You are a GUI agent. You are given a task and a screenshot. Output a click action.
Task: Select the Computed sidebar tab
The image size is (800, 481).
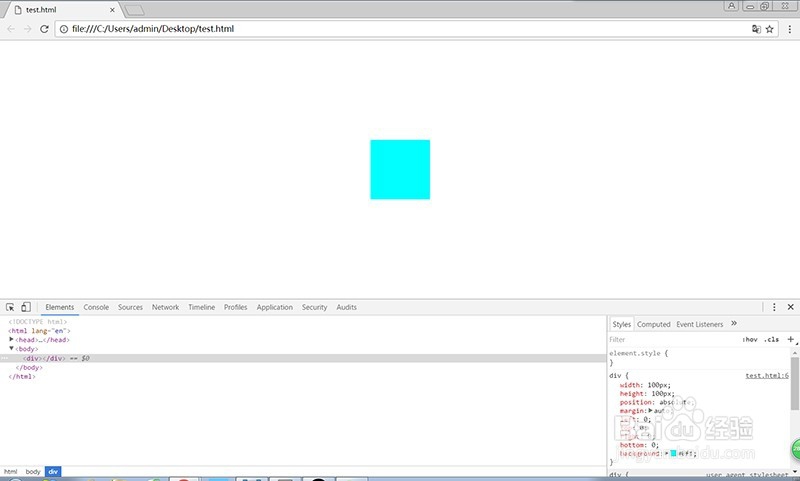click(654, 324)
